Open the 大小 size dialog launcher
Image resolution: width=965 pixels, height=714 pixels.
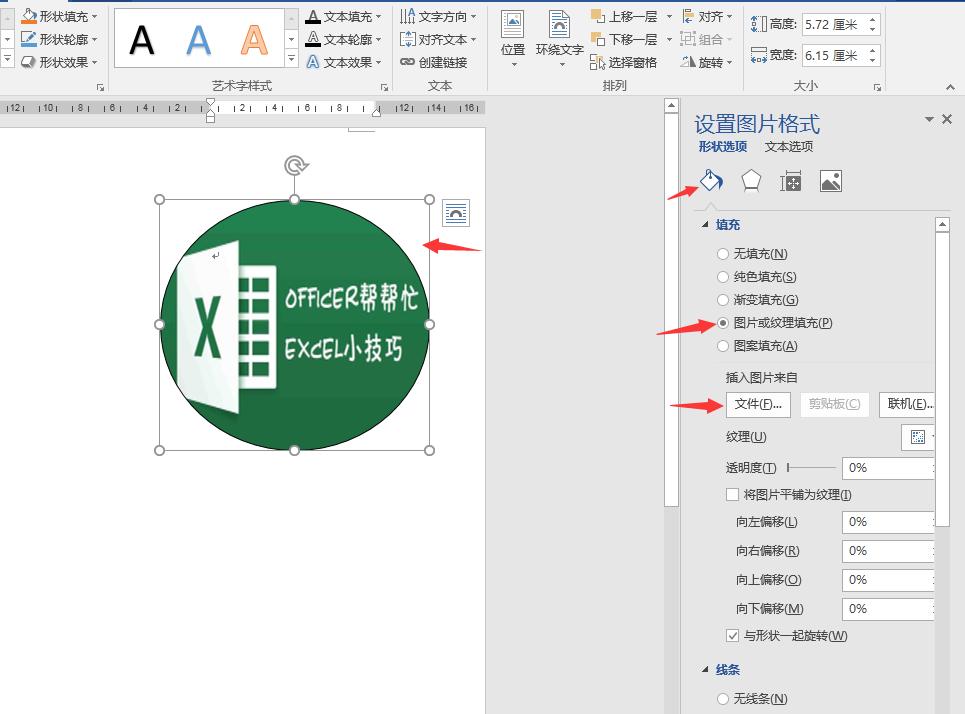point(877,87)
